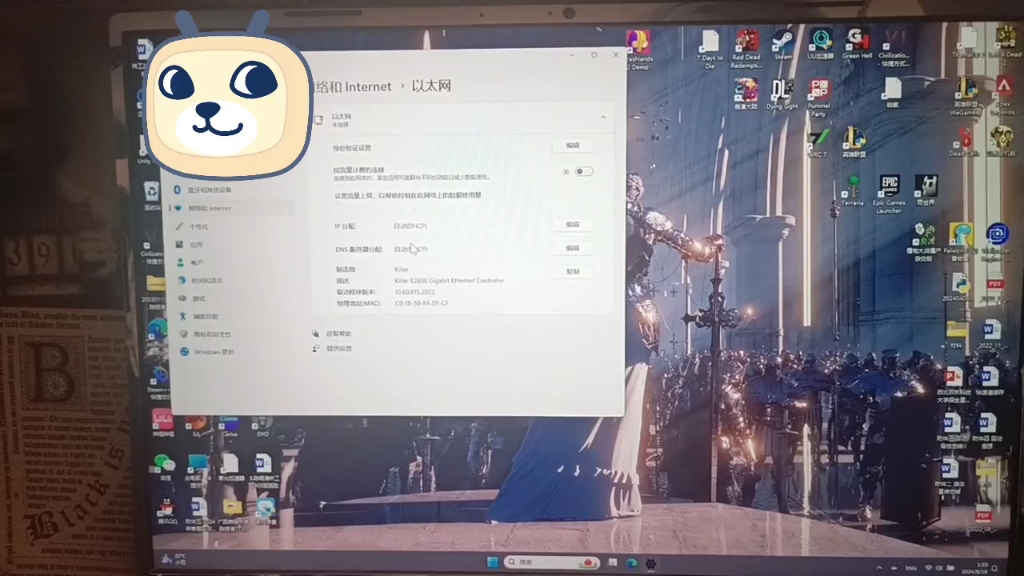Select the Pummel Party desktop icon

(819, 98)
